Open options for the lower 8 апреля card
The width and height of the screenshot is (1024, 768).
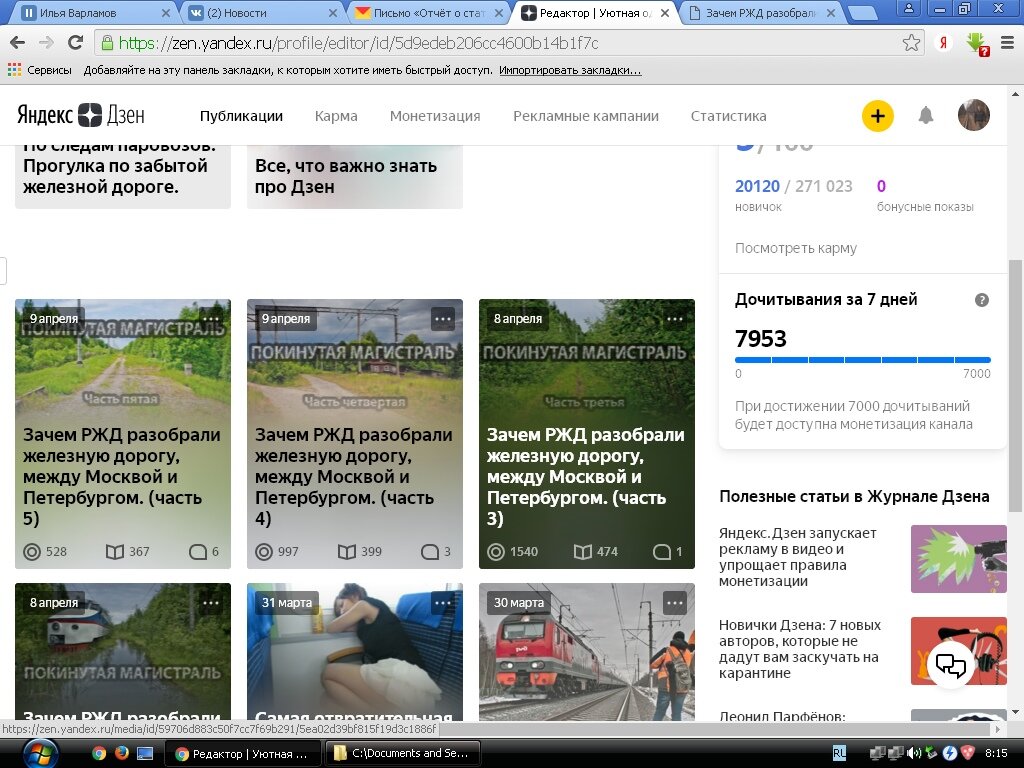211,603
